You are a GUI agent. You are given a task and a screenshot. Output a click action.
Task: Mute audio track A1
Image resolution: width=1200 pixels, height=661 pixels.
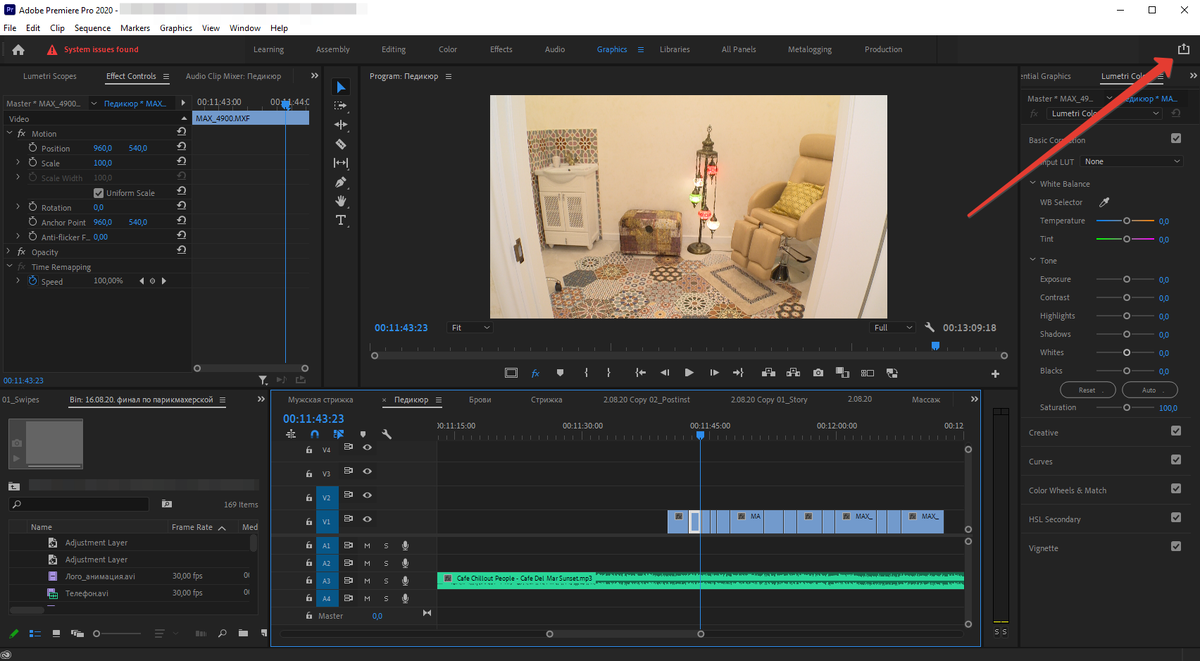tap(367, 545)
